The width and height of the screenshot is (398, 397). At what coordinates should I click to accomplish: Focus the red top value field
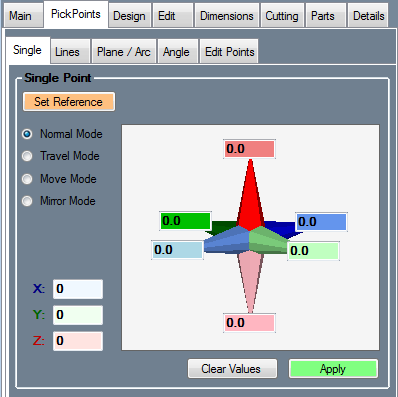(x=249, y=149)
